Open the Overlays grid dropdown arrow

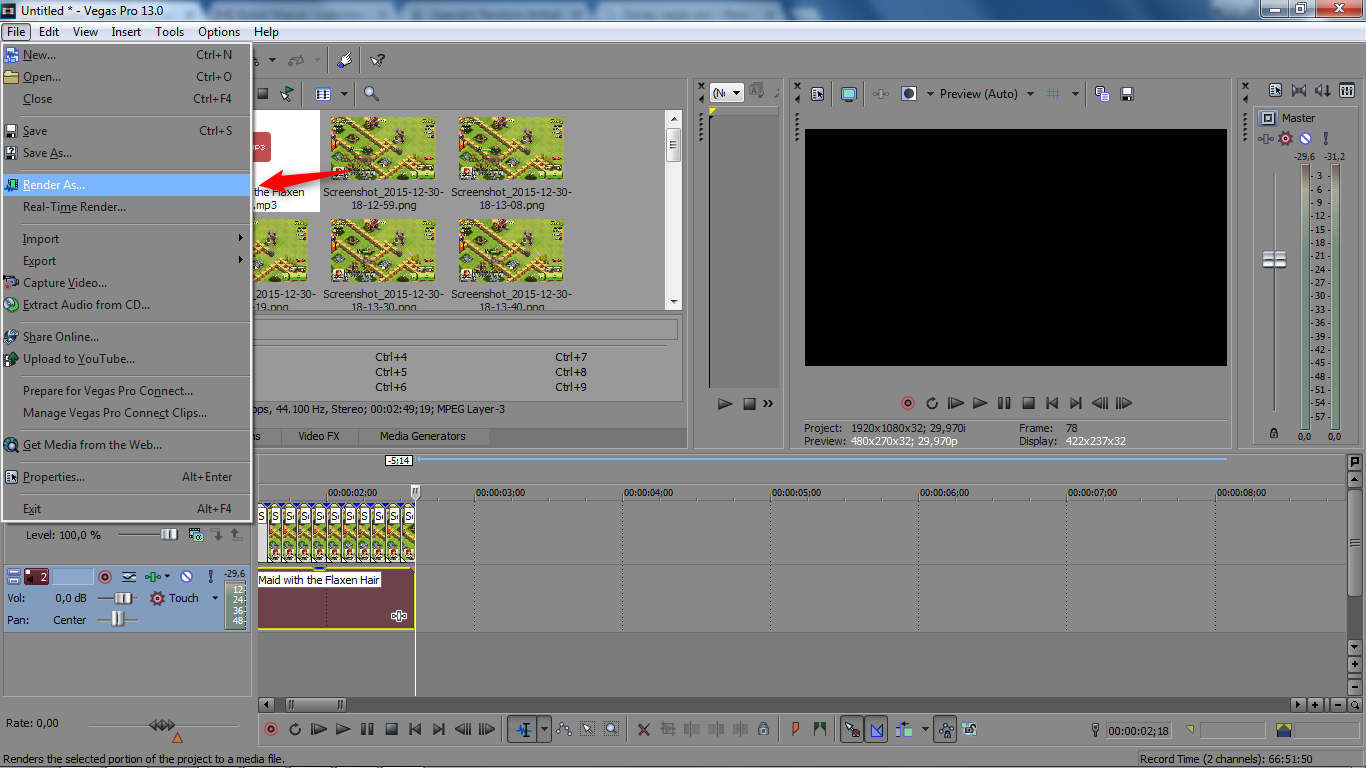1076,94
